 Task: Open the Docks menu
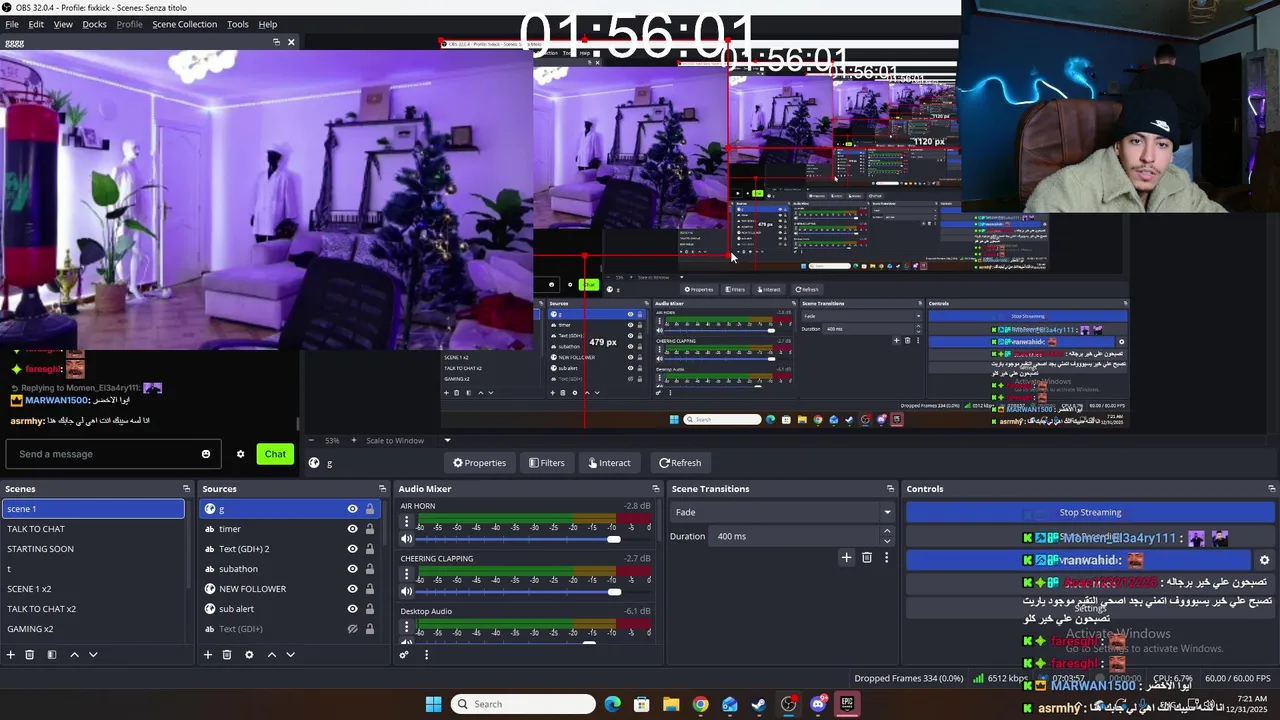click(x=94, y=24)
